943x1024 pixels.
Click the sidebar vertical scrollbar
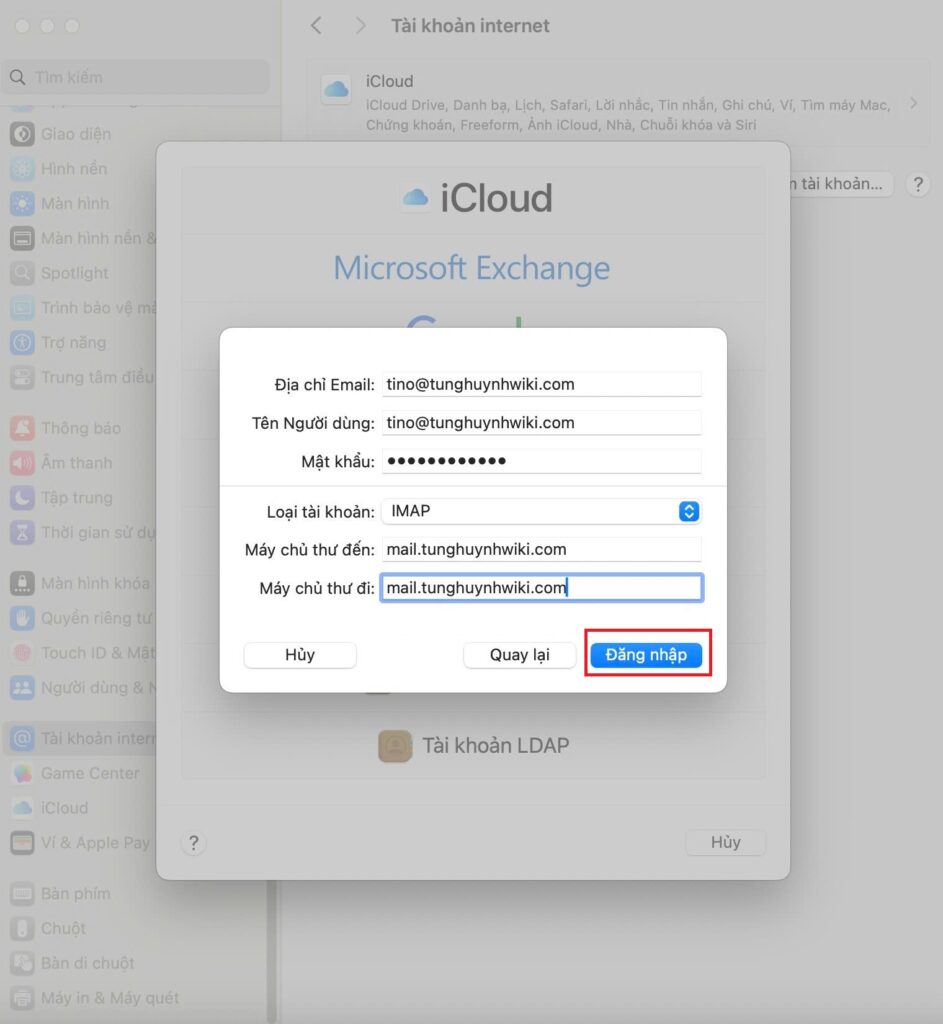tap(272, 950)
